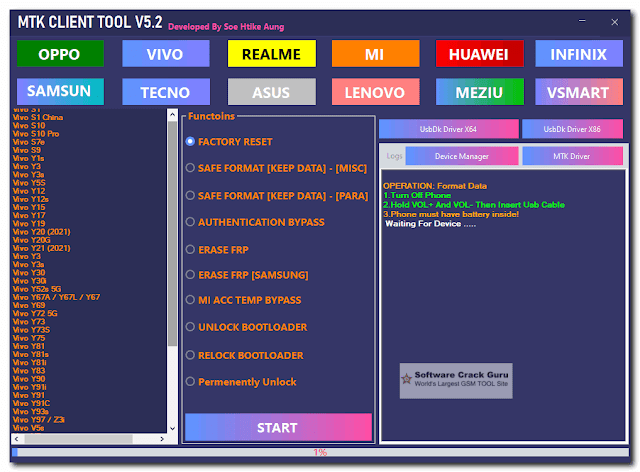Click the horizontal scroll left arrow
640x472 pixels.
(x=16, y=439)
